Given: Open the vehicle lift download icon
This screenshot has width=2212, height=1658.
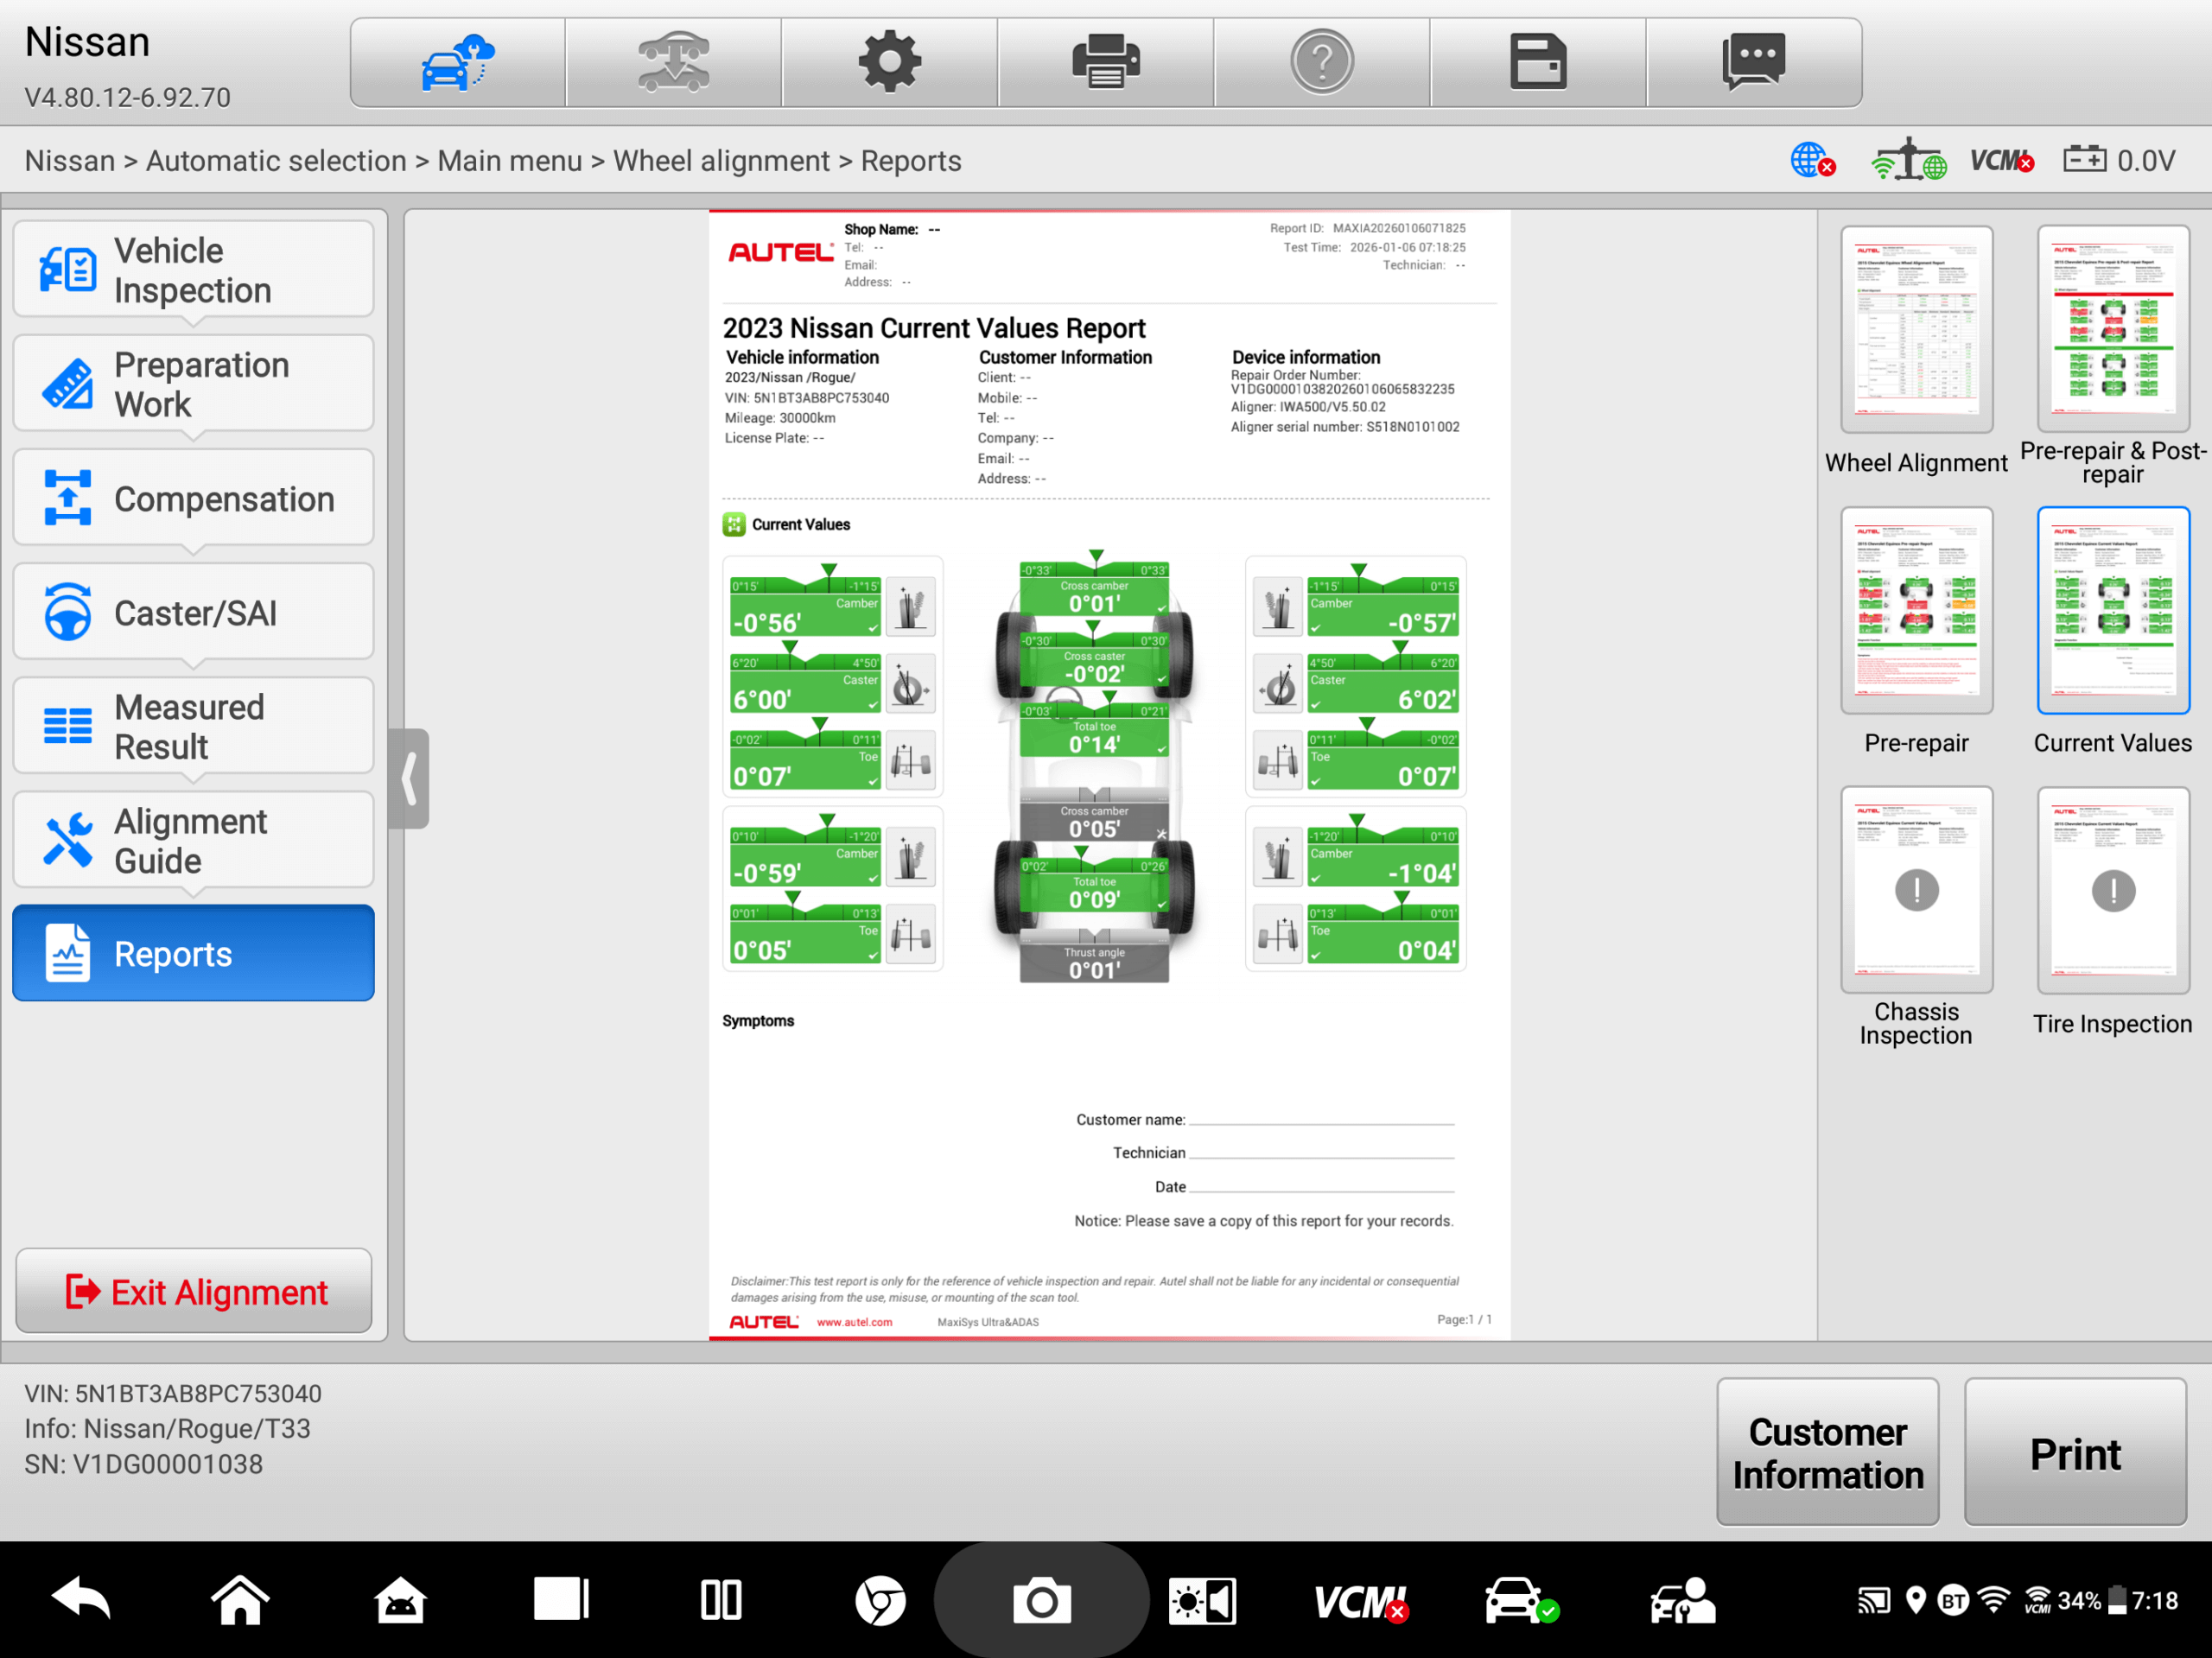Looking at the screenshot, I should click(674, 62).
